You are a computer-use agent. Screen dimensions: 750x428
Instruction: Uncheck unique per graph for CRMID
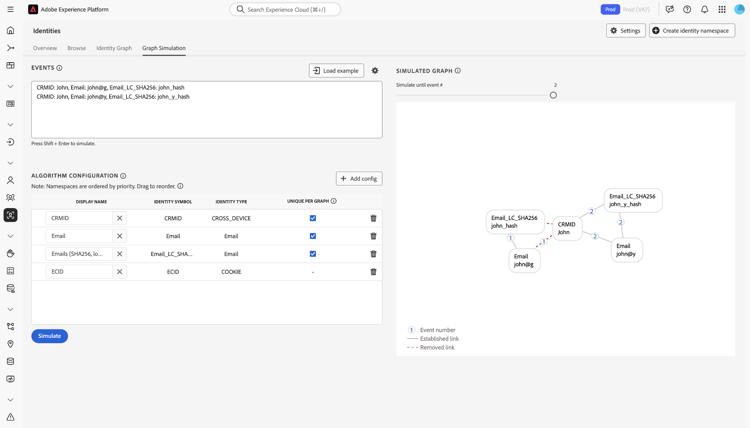(x=313, y=218)
